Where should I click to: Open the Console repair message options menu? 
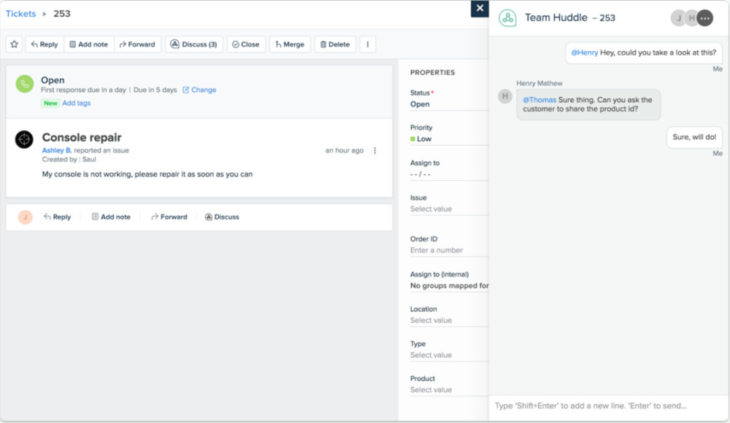[x=375, y=151]
